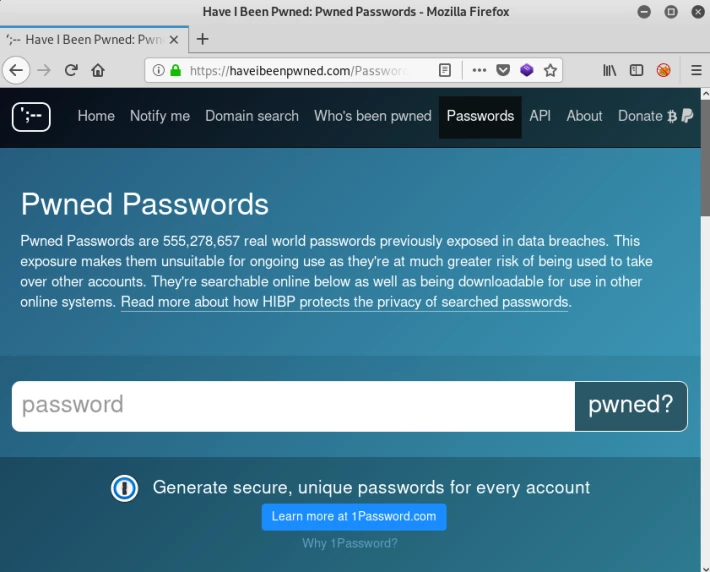Open the Library icon

(x=609, y=70)
